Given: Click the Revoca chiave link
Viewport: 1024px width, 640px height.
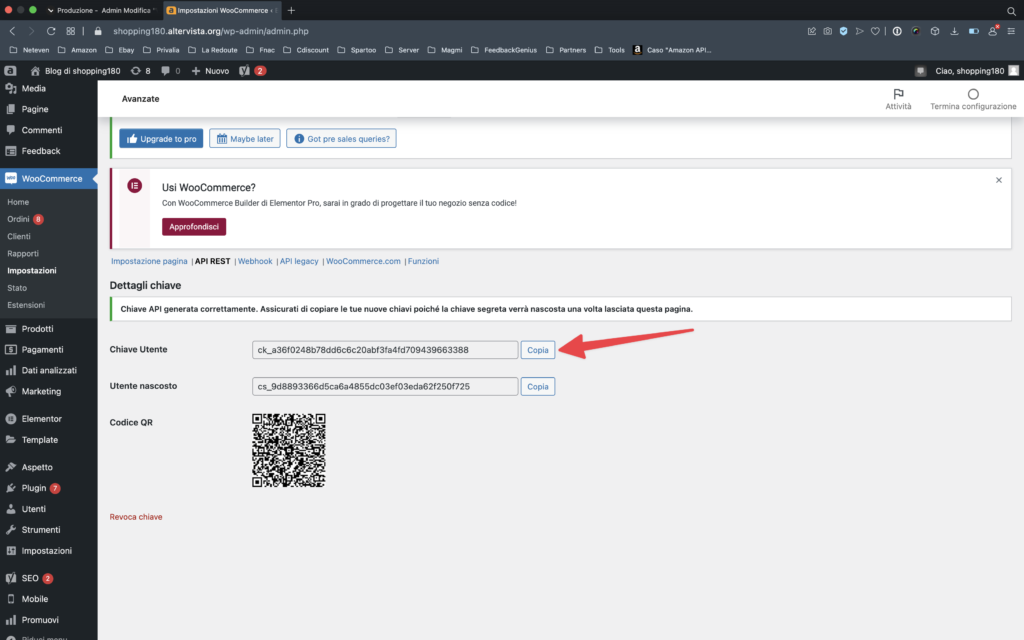Looking at the screenshot, I should [x=136, y=517].
